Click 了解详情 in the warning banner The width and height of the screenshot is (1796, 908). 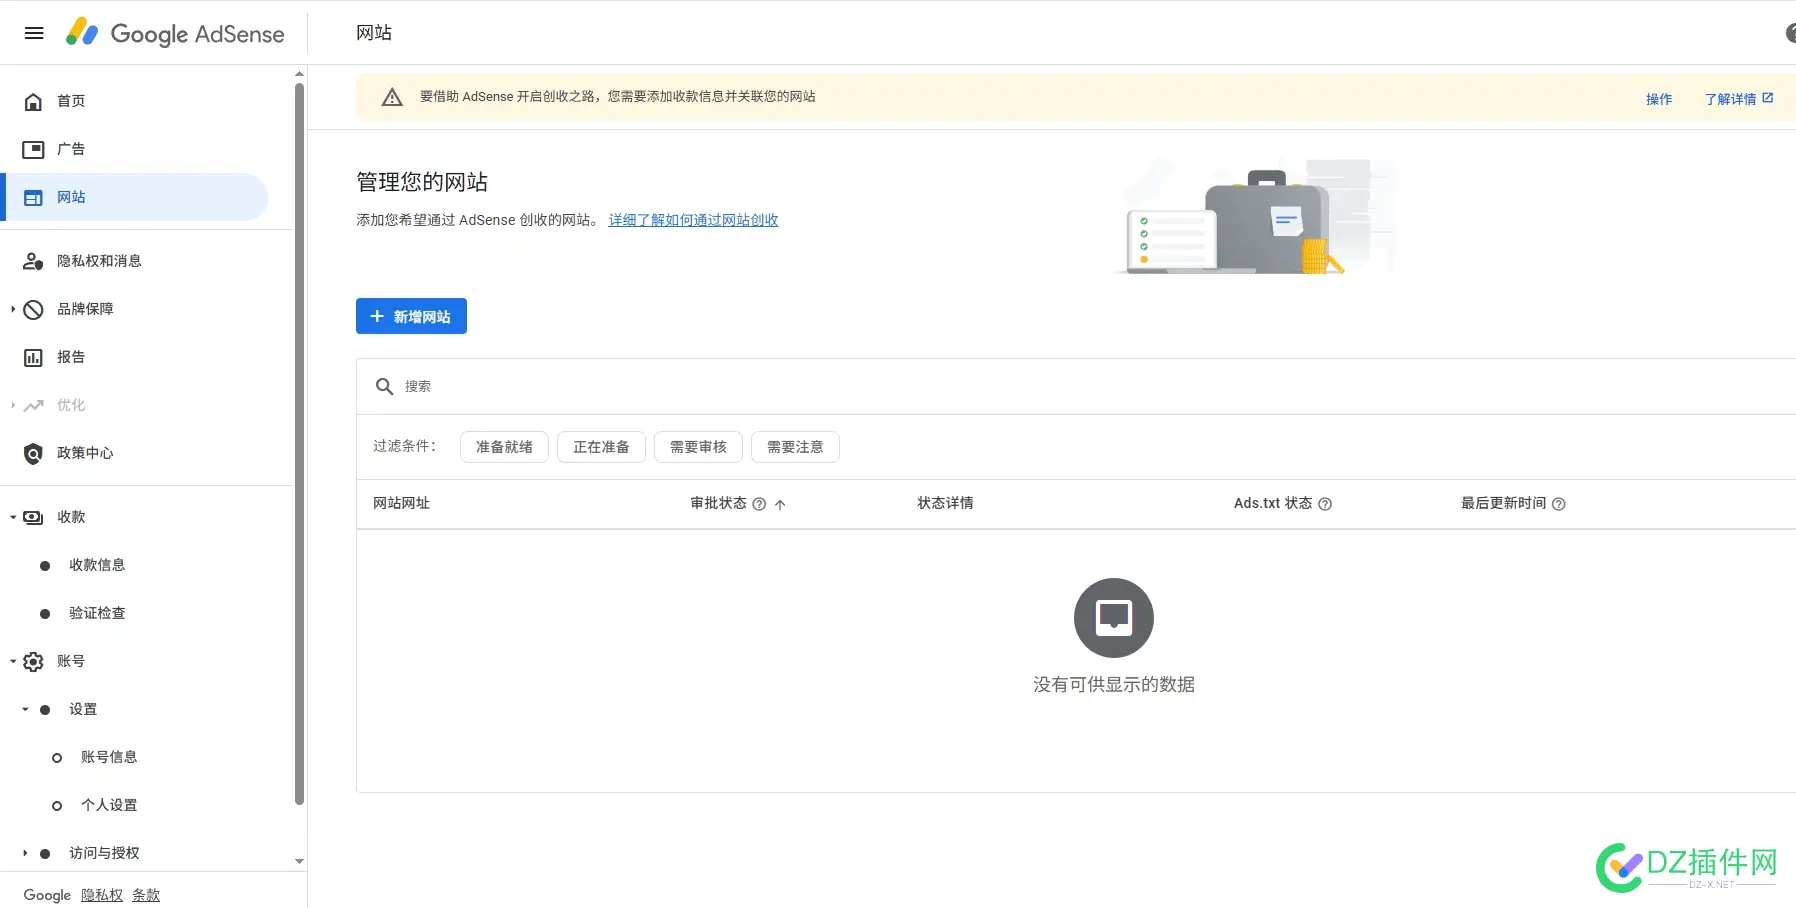coord(1739,99)
